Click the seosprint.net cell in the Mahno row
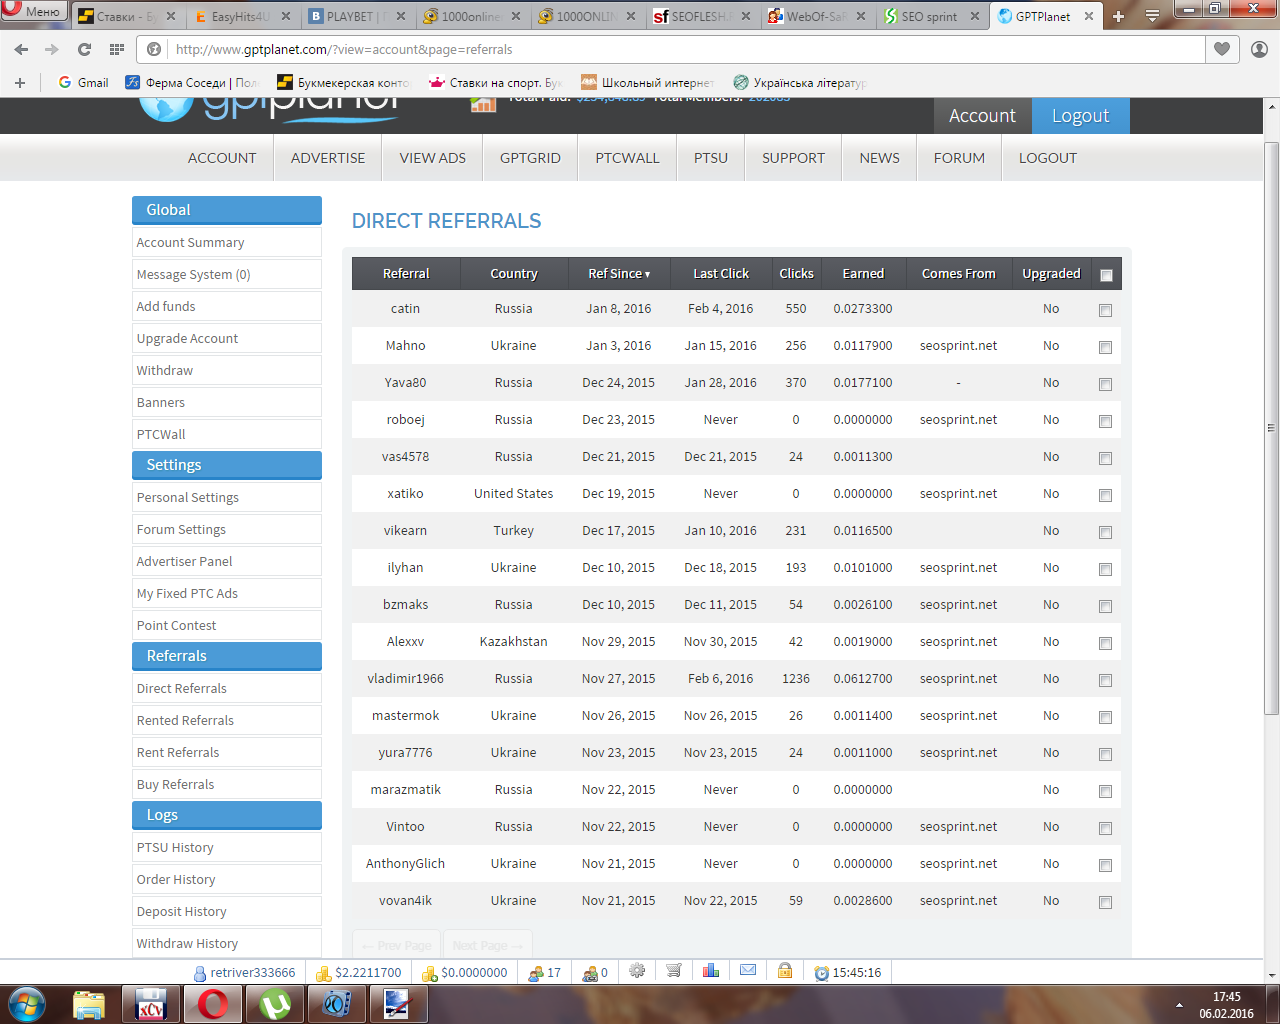This screenshot has width=1280, height=1024. coord(958,346)
